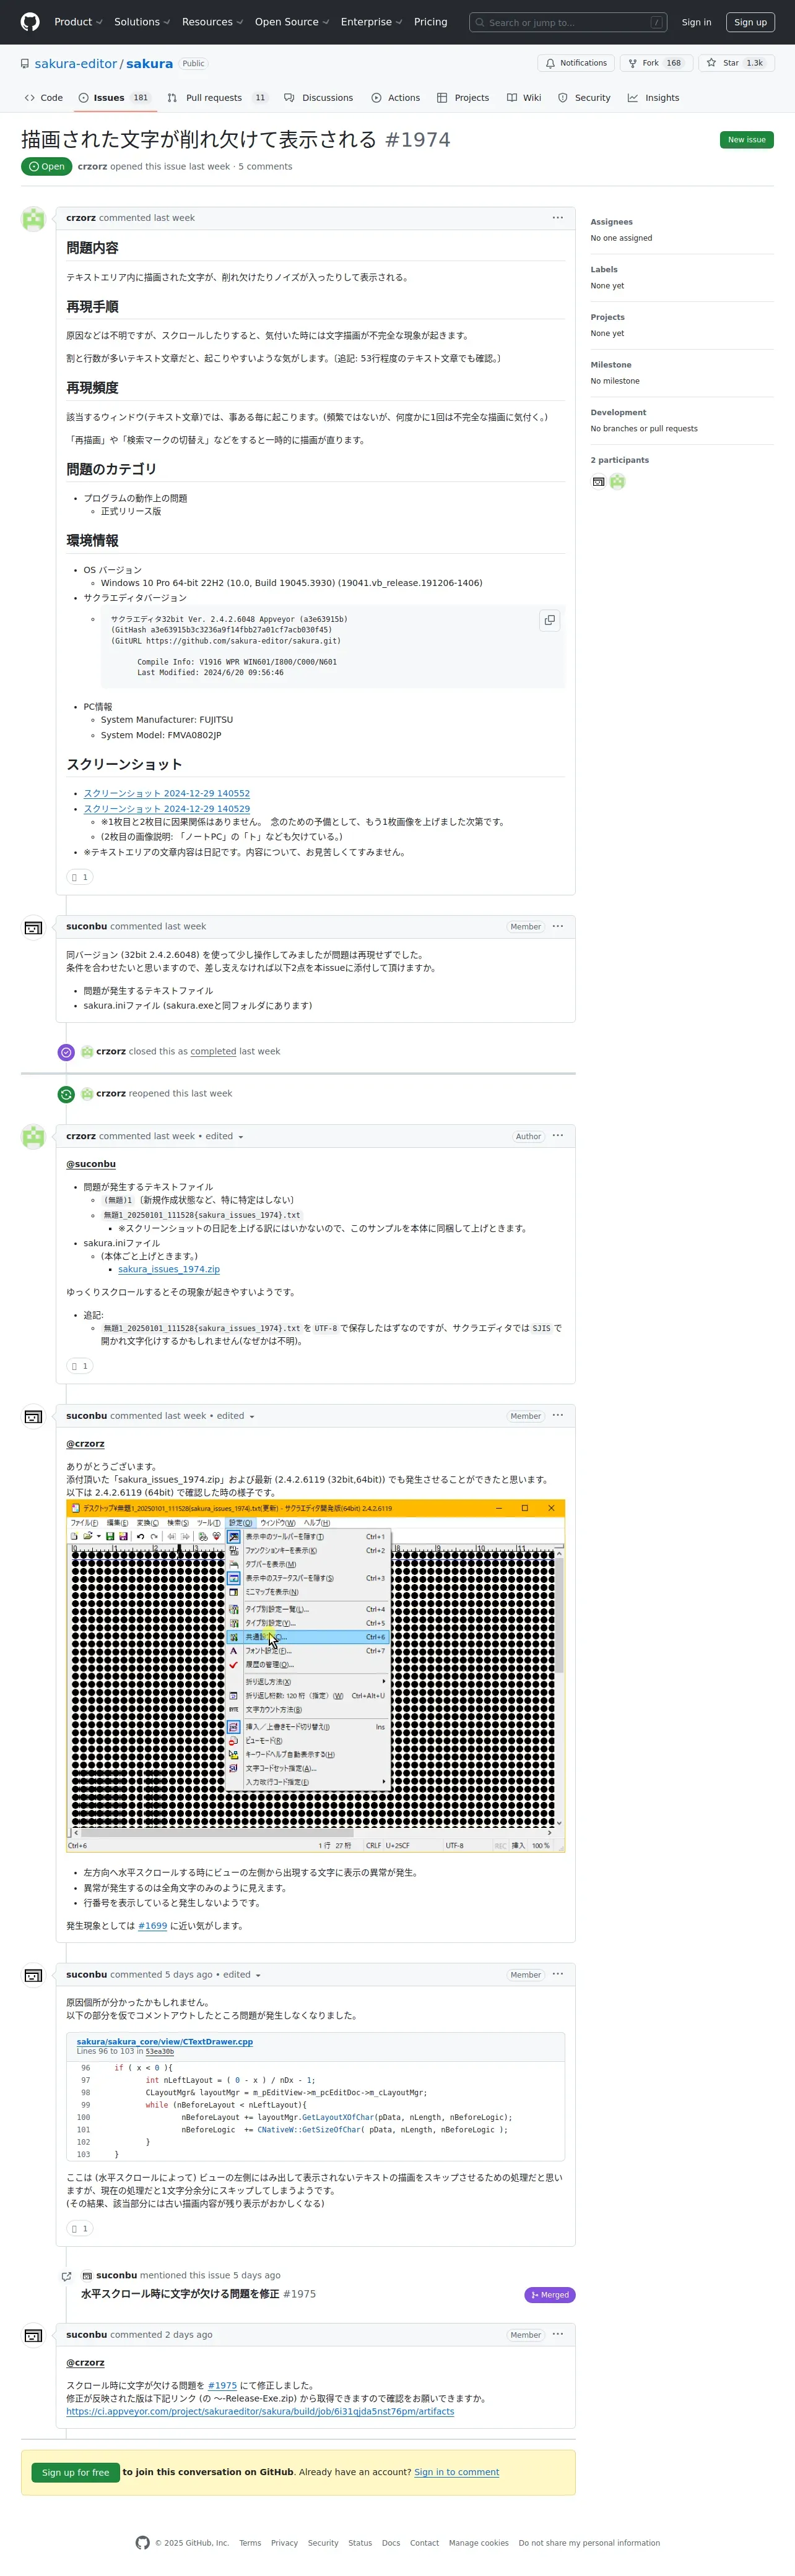Open merged pull request #1975 title
Screen dimensions: 795x2576
click(180, 2294)
